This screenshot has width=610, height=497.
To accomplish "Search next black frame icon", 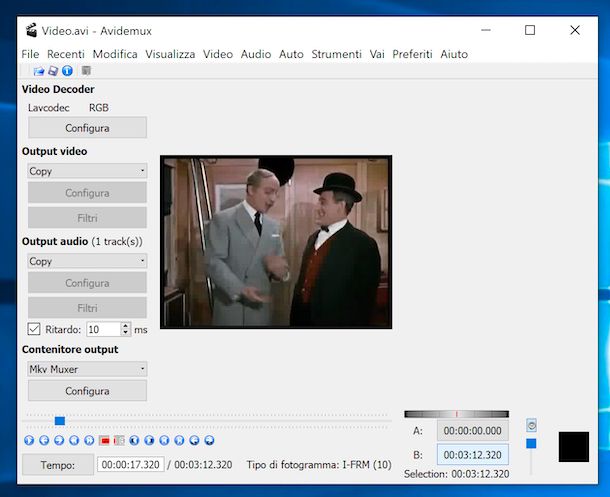I will tap(149, 440).
